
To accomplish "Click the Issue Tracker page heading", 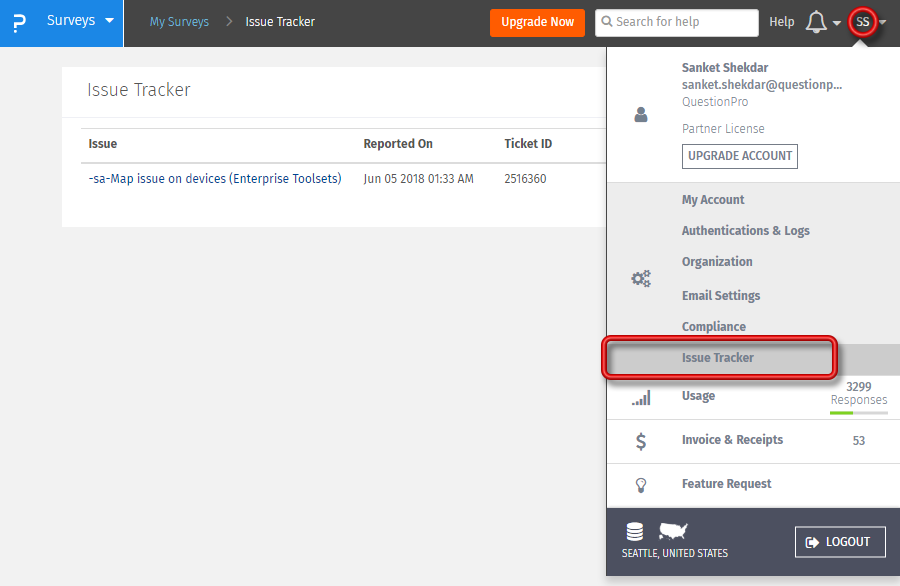I will [x=138, y=90].
